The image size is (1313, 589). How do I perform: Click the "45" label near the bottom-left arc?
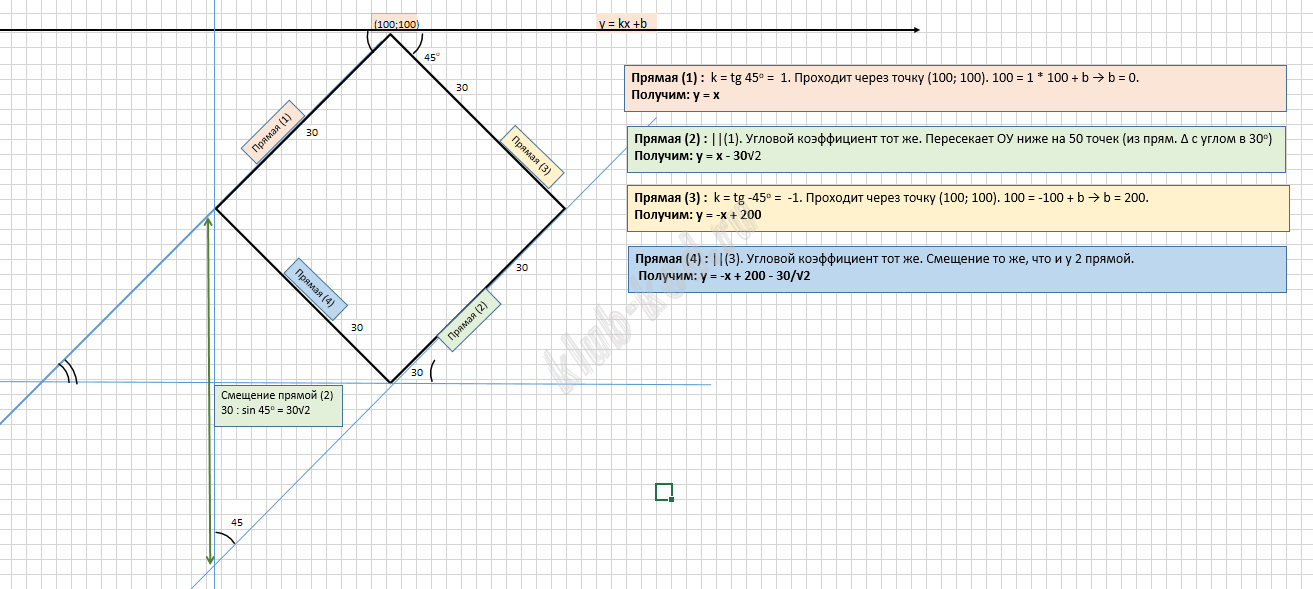click(x=237, y=522)
